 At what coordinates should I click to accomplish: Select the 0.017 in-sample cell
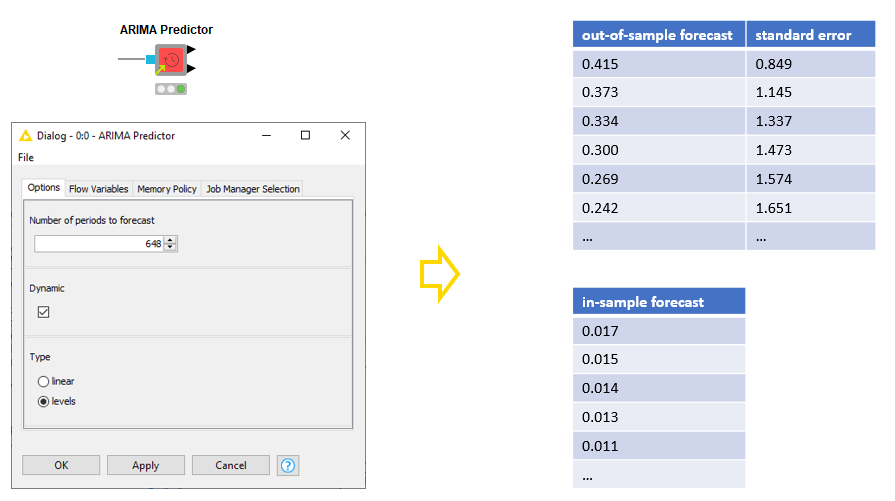coord(659,331)
